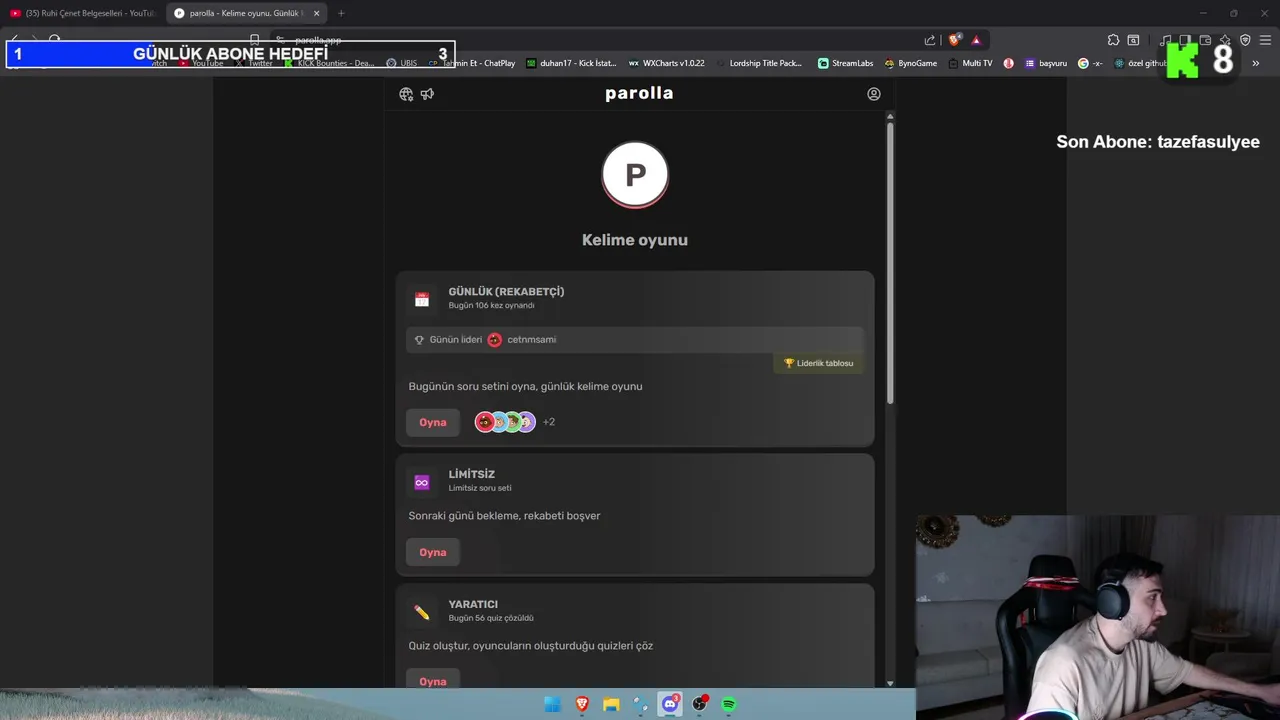
Task: Open the browser extensions puzzle icon
Action: [1113, 40]
